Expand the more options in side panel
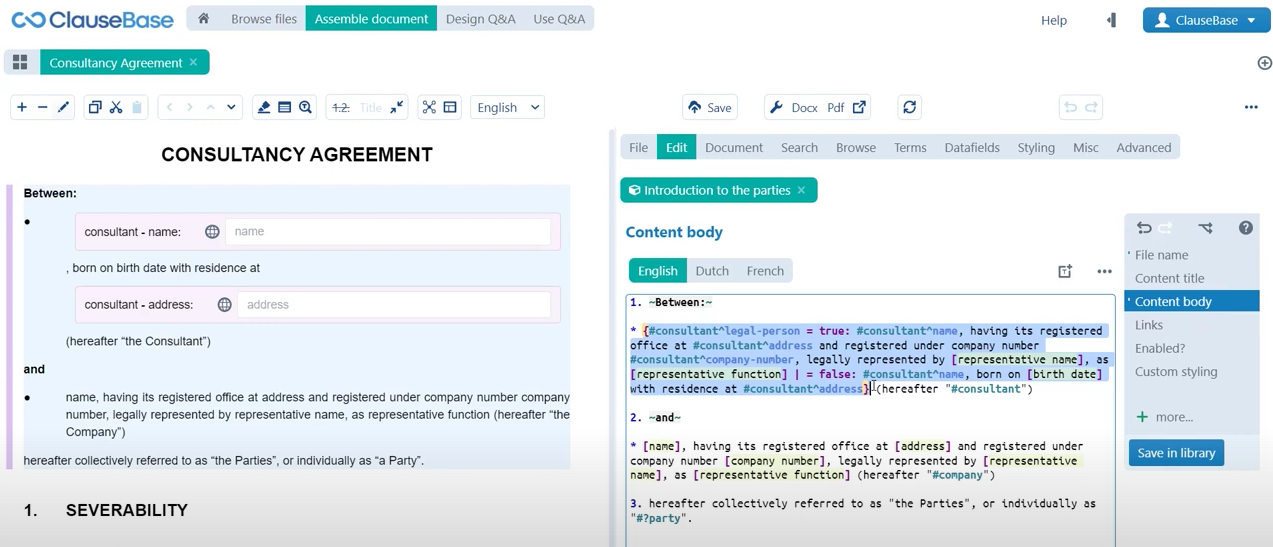This screenshot has height=547, width=1273. (1165, 417)
